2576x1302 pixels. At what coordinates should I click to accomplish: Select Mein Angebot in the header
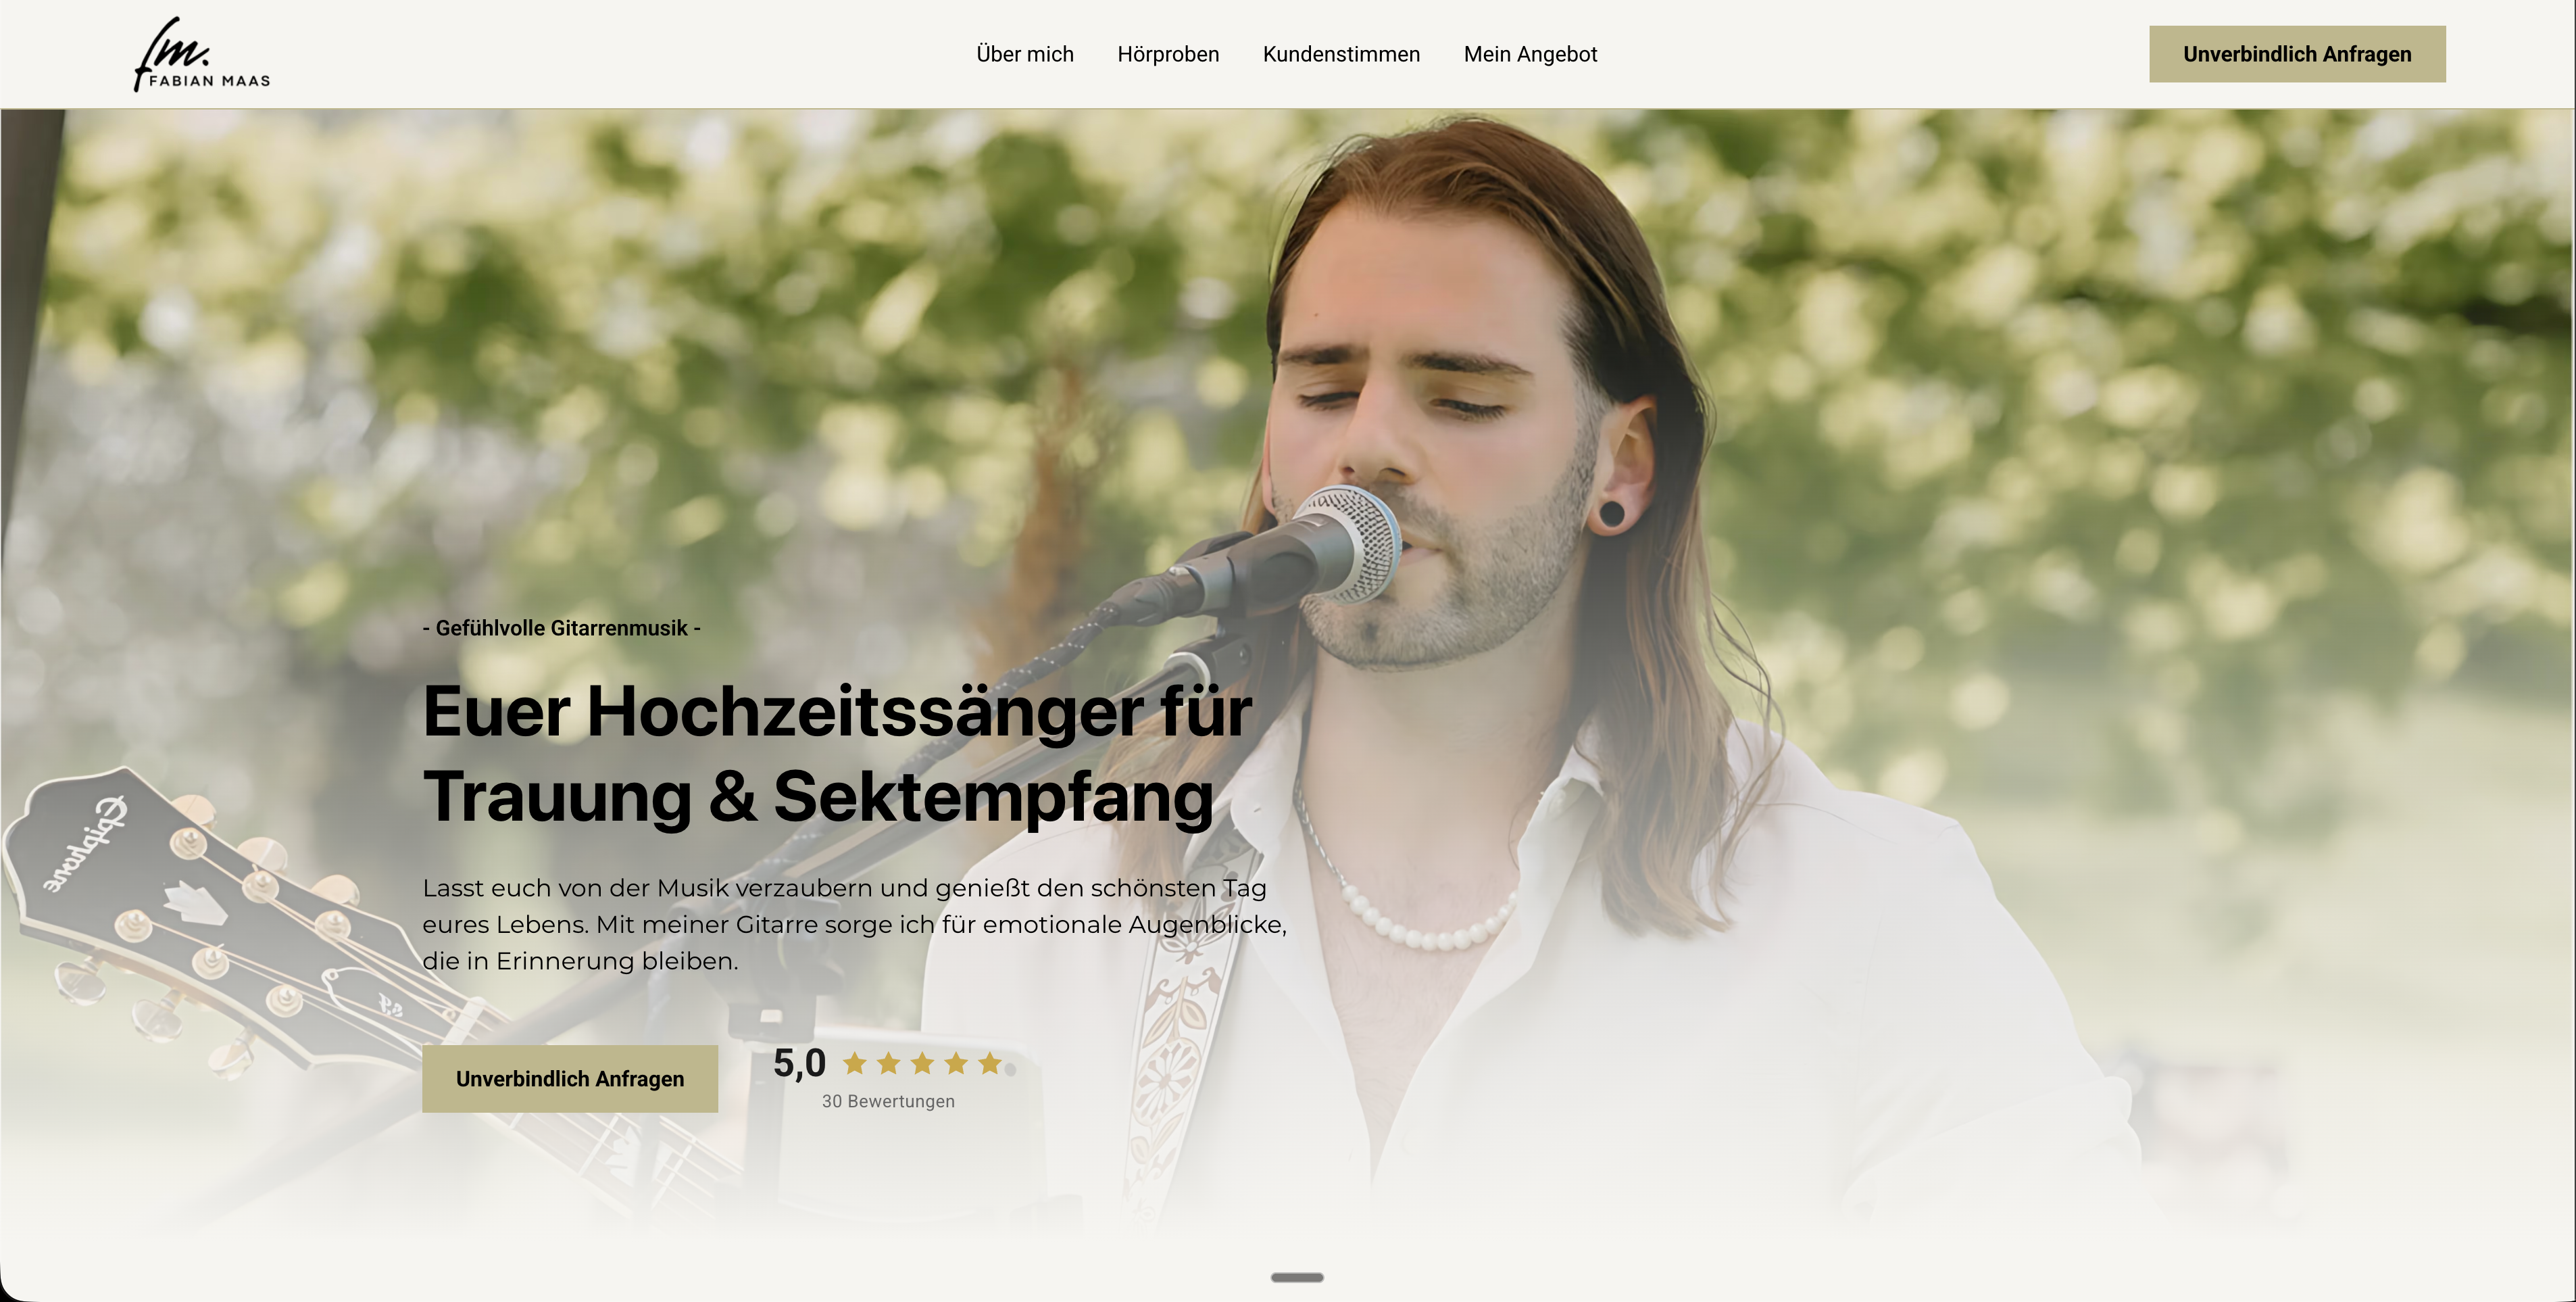(x=1530, y=54)
